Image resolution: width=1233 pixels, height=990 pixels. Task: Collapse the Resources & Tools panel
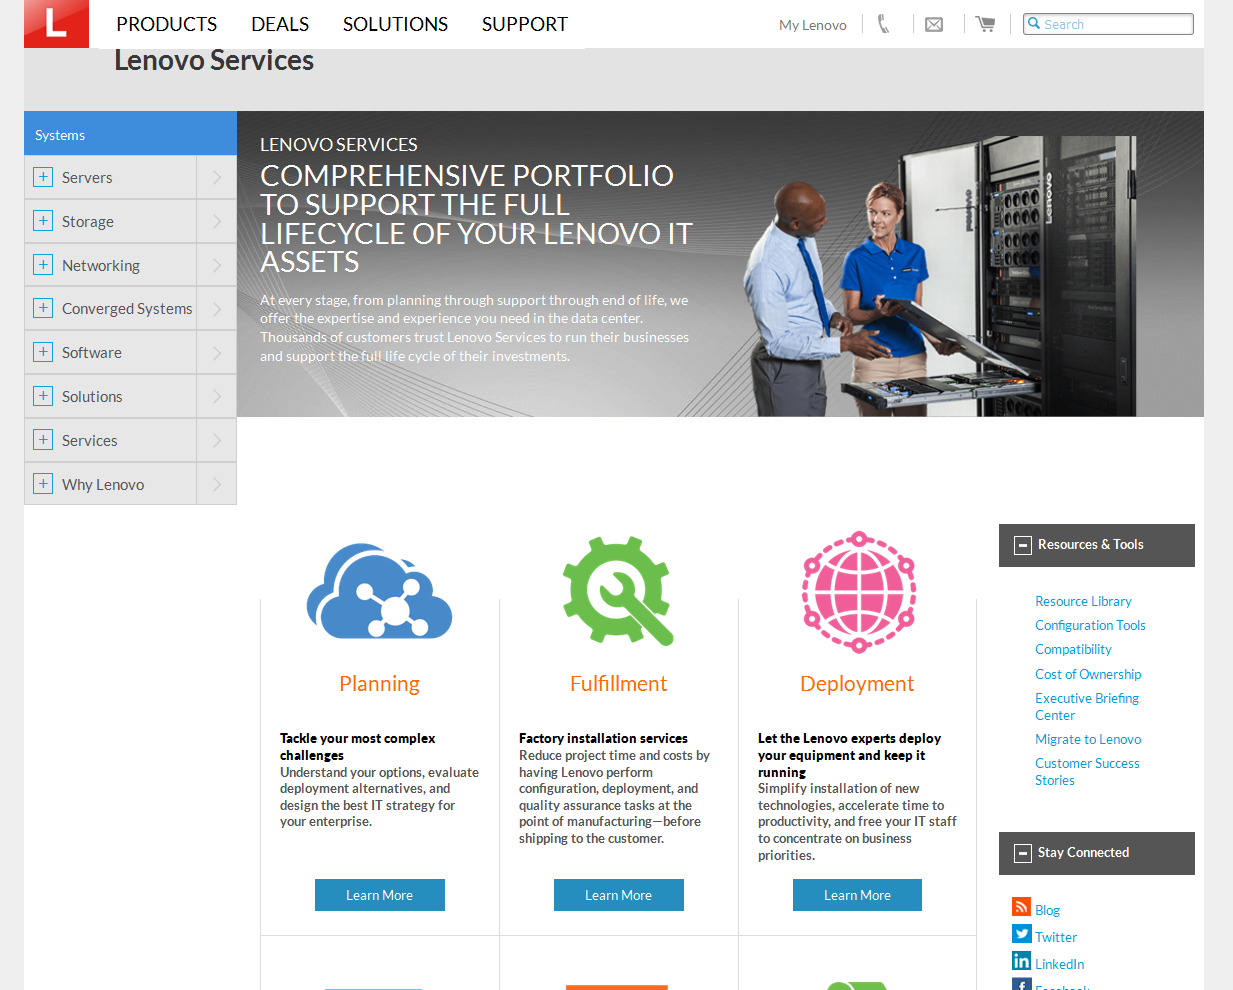(1022, 545)
